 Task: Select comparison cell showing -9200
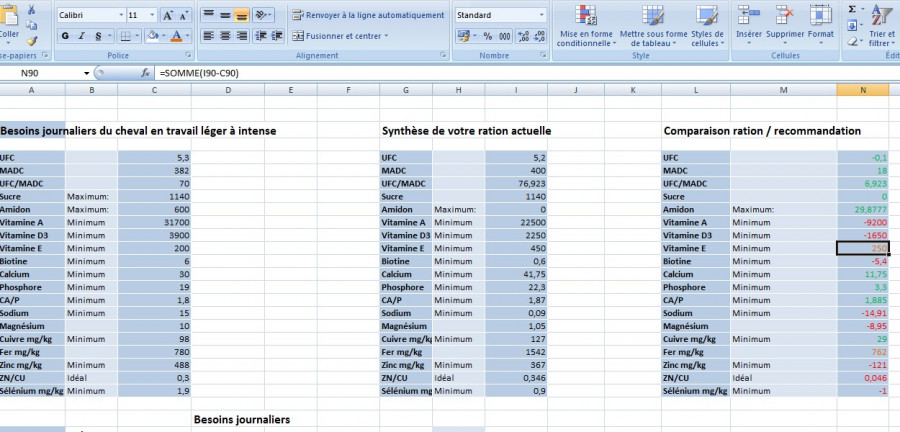(863, 223)
